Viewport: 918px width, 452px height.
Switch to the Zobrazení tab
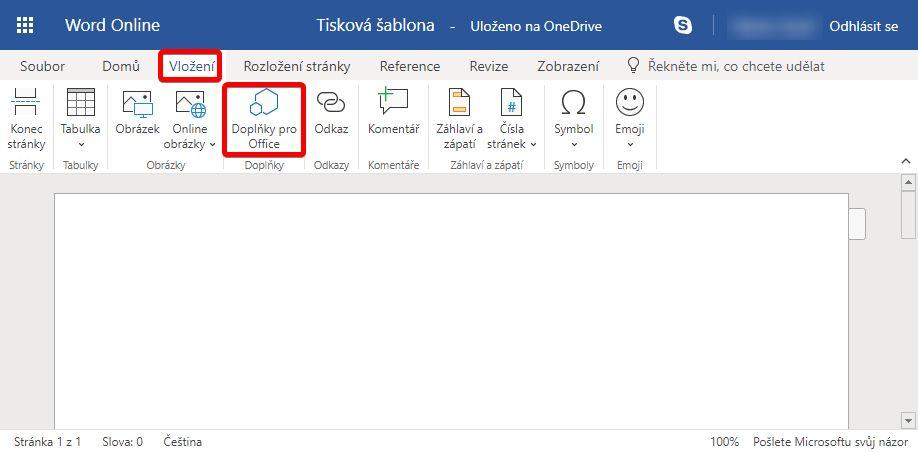(568, 66)
